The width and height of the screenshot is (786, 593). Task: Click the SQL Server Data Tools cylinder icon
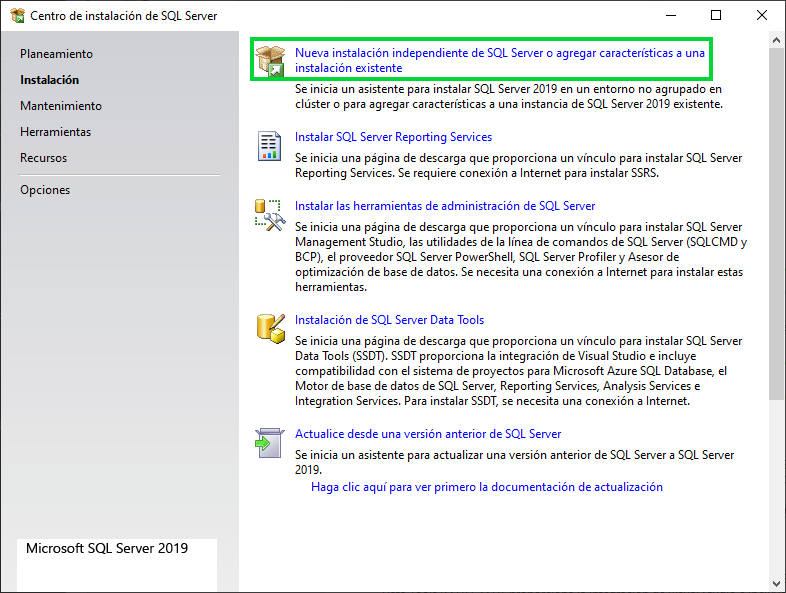pos(271,329)
